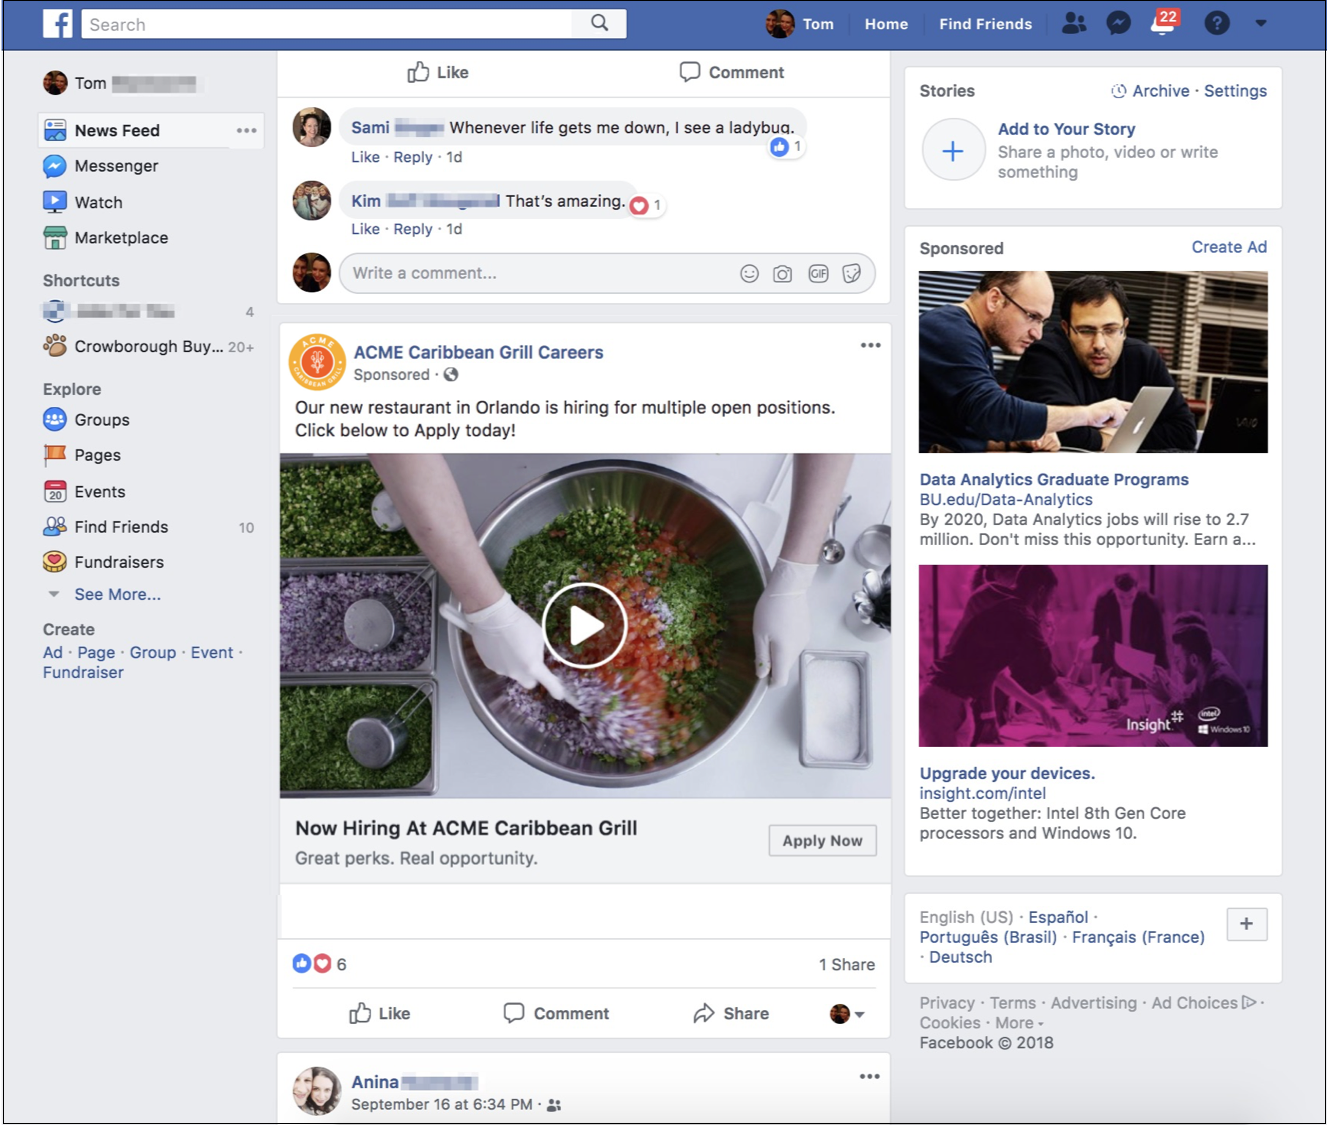
Task: Insert emoji in comment box
Action: click(749, 274)
